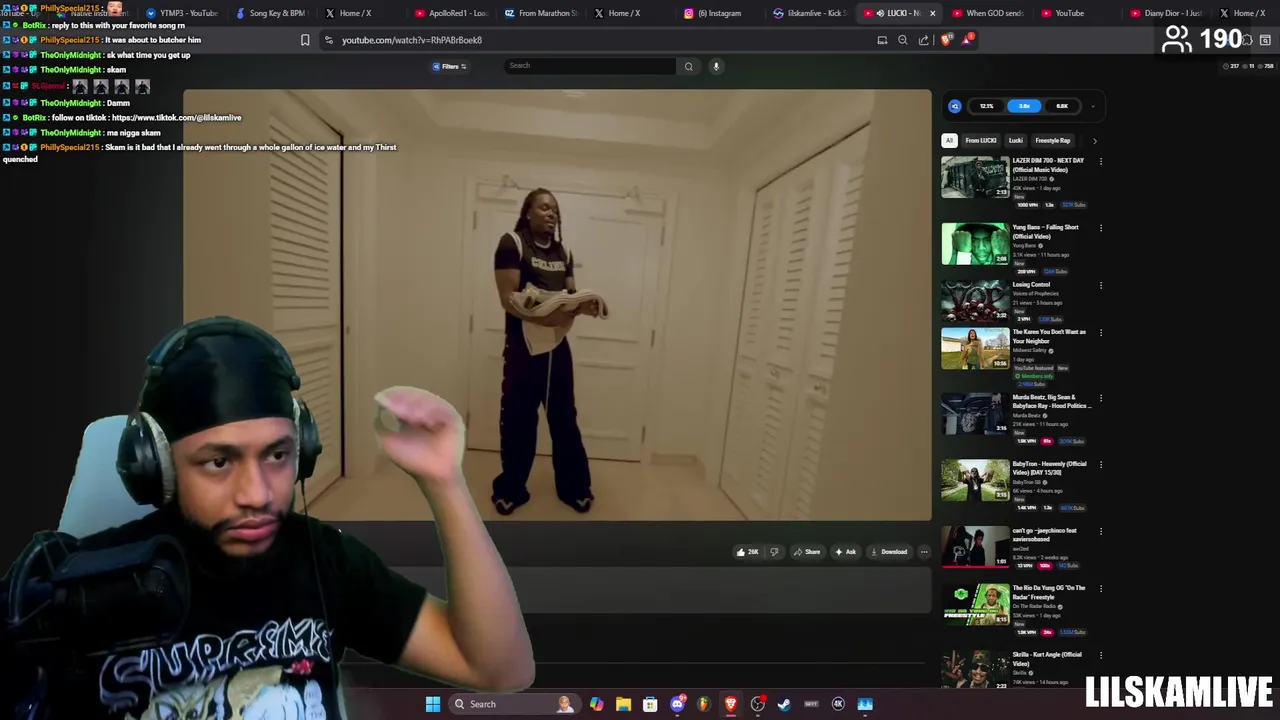The image size is (1280, 720).
Task: Switch to the From Marathon tab
Action: (x=541, y=13)
